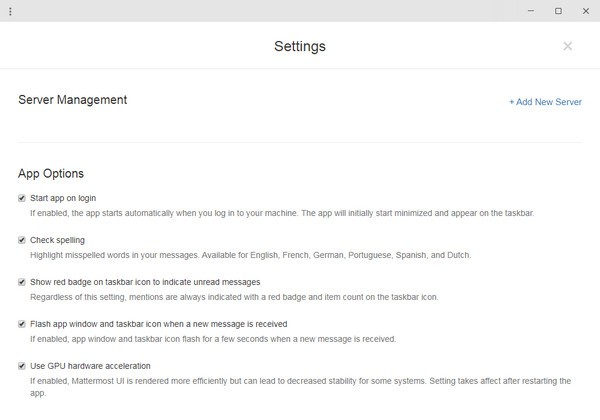
Task: Maximize the application window
Action: pos(558,11)
